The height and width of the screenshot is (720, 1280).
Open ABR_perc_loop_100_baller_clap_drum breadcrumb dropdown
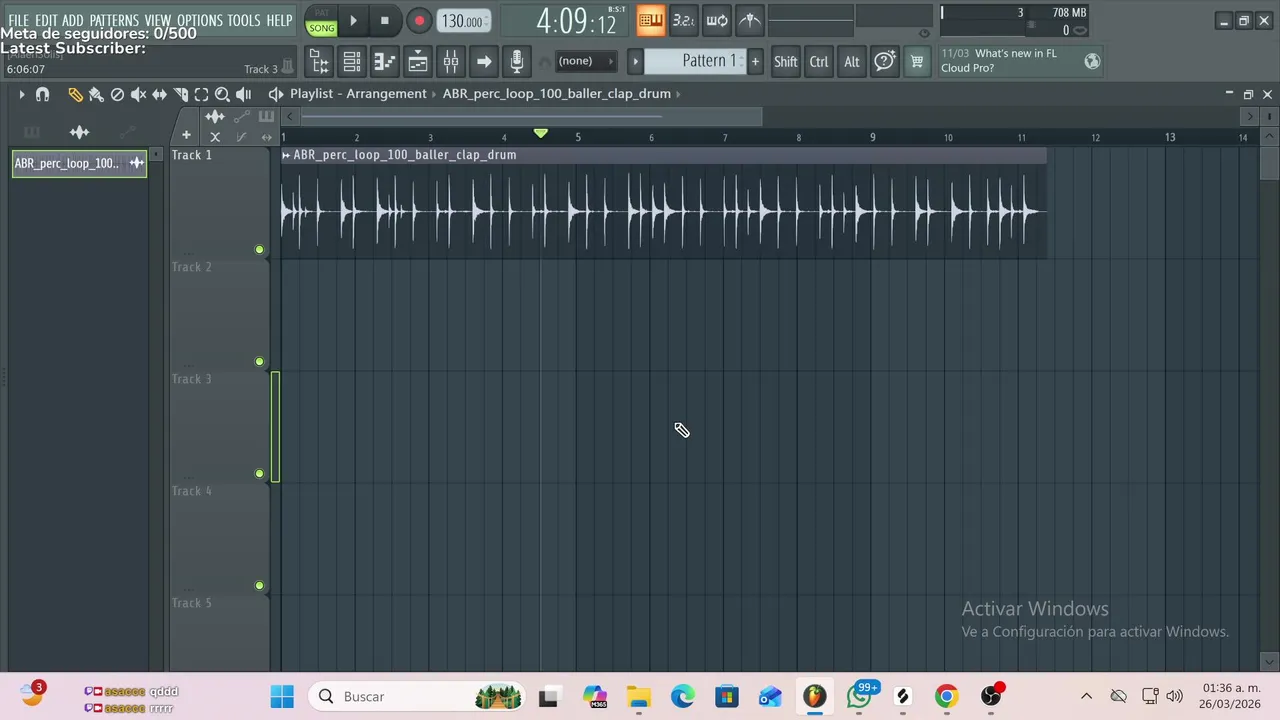click(x=679, y=94)
